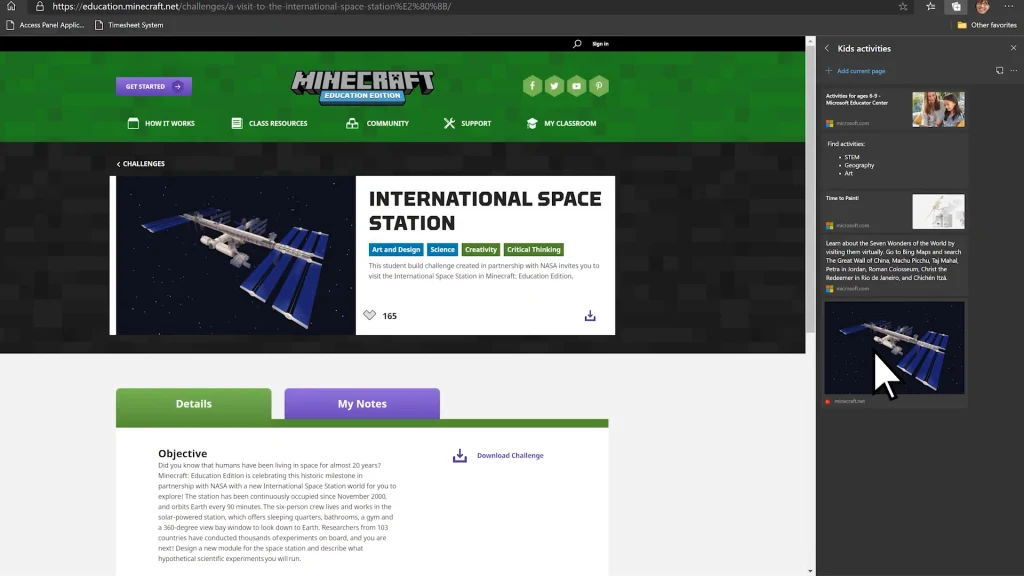
Task: Go back from the Kids activities collection
Action: click(x=827, y=48)
